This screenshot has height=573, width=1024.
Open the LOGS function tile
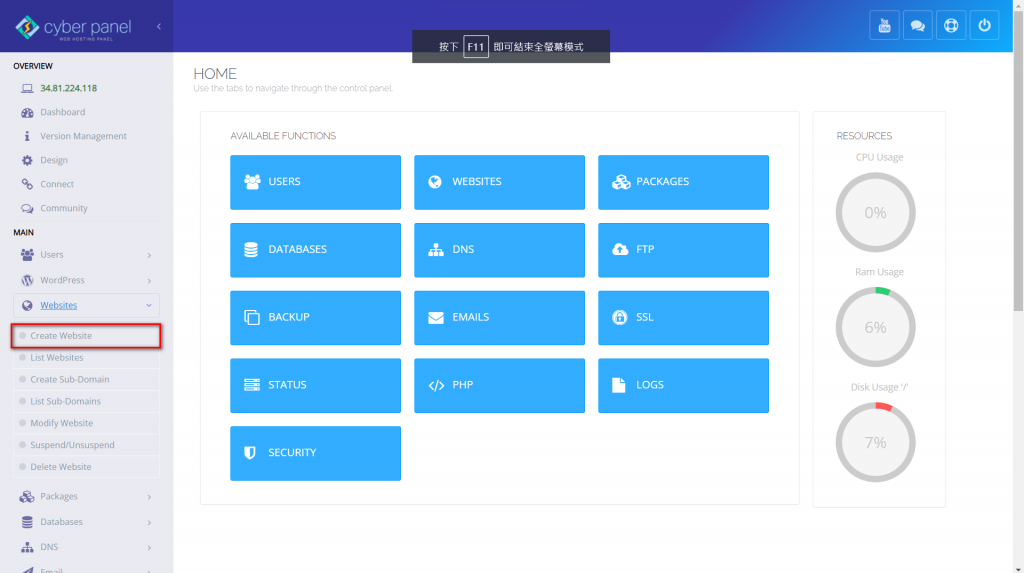[x=683, y=385]
